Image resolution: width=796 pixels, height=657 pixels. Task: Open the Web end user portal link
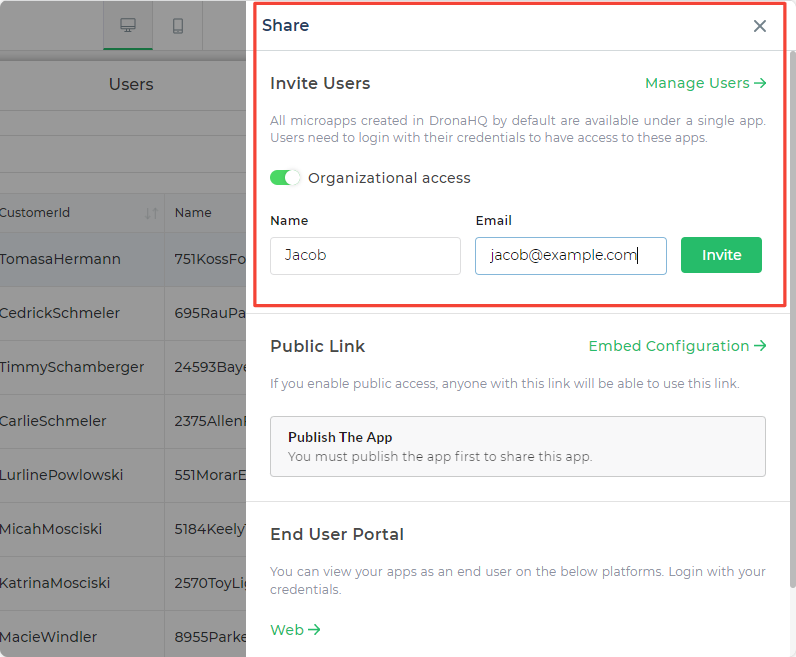click(x=295, y=629)
